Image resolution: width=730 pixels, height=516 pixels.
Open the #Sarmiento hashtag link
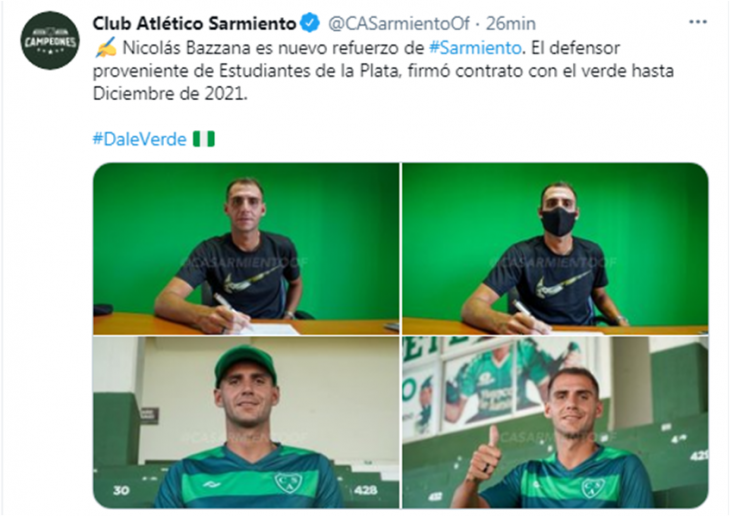click(x=475, y=48)
